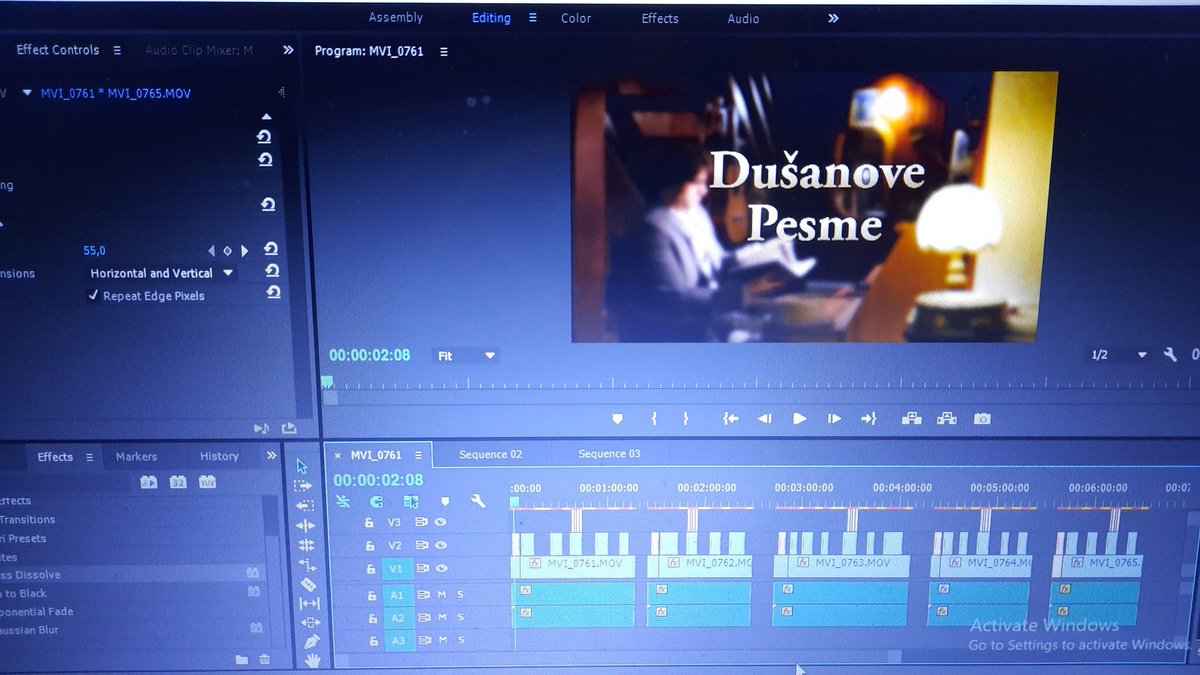Select the Selection arrow tool
This screenshot has height=675, width=1200.
[x=303, y=466]
